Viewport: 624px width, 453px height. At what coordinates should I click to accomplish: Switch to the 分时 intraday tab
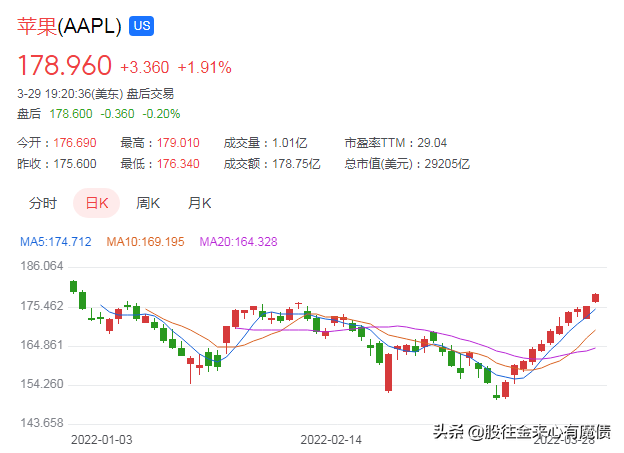pyautogui.click(x=43, y=203)
